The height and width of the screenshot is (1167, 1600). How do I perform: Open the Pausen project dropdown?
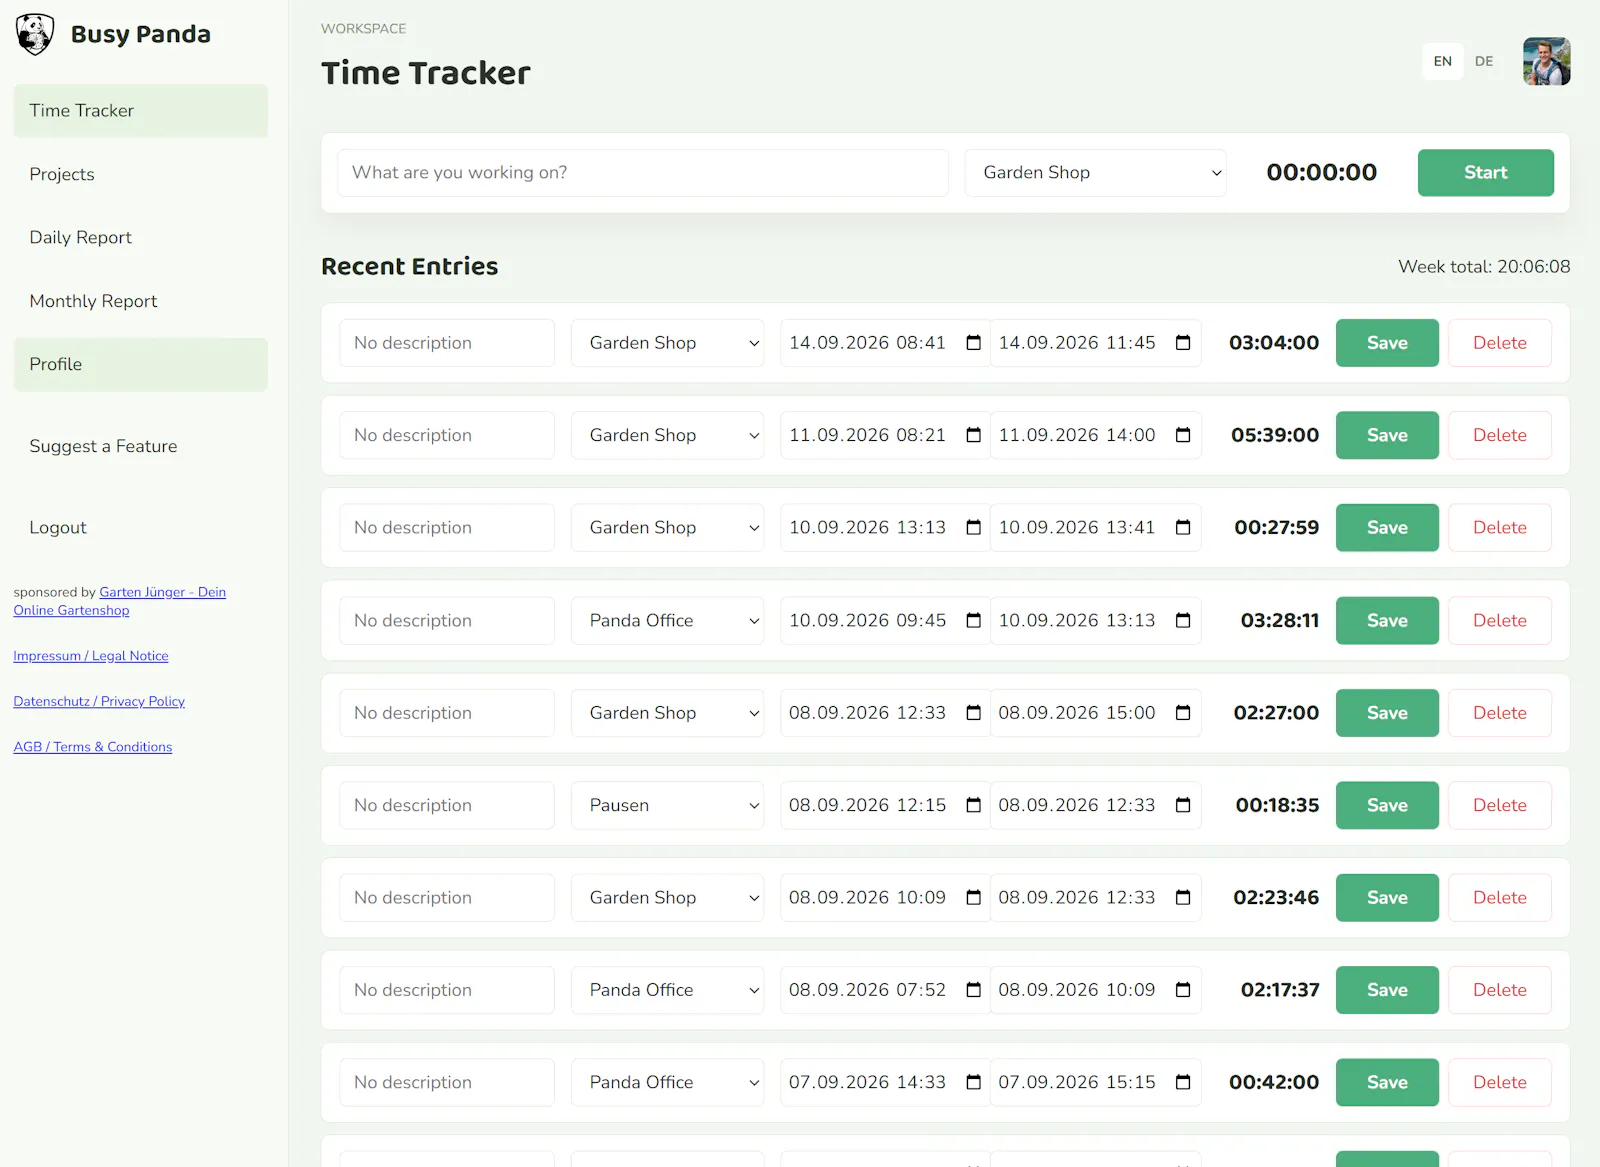[667, 805]
